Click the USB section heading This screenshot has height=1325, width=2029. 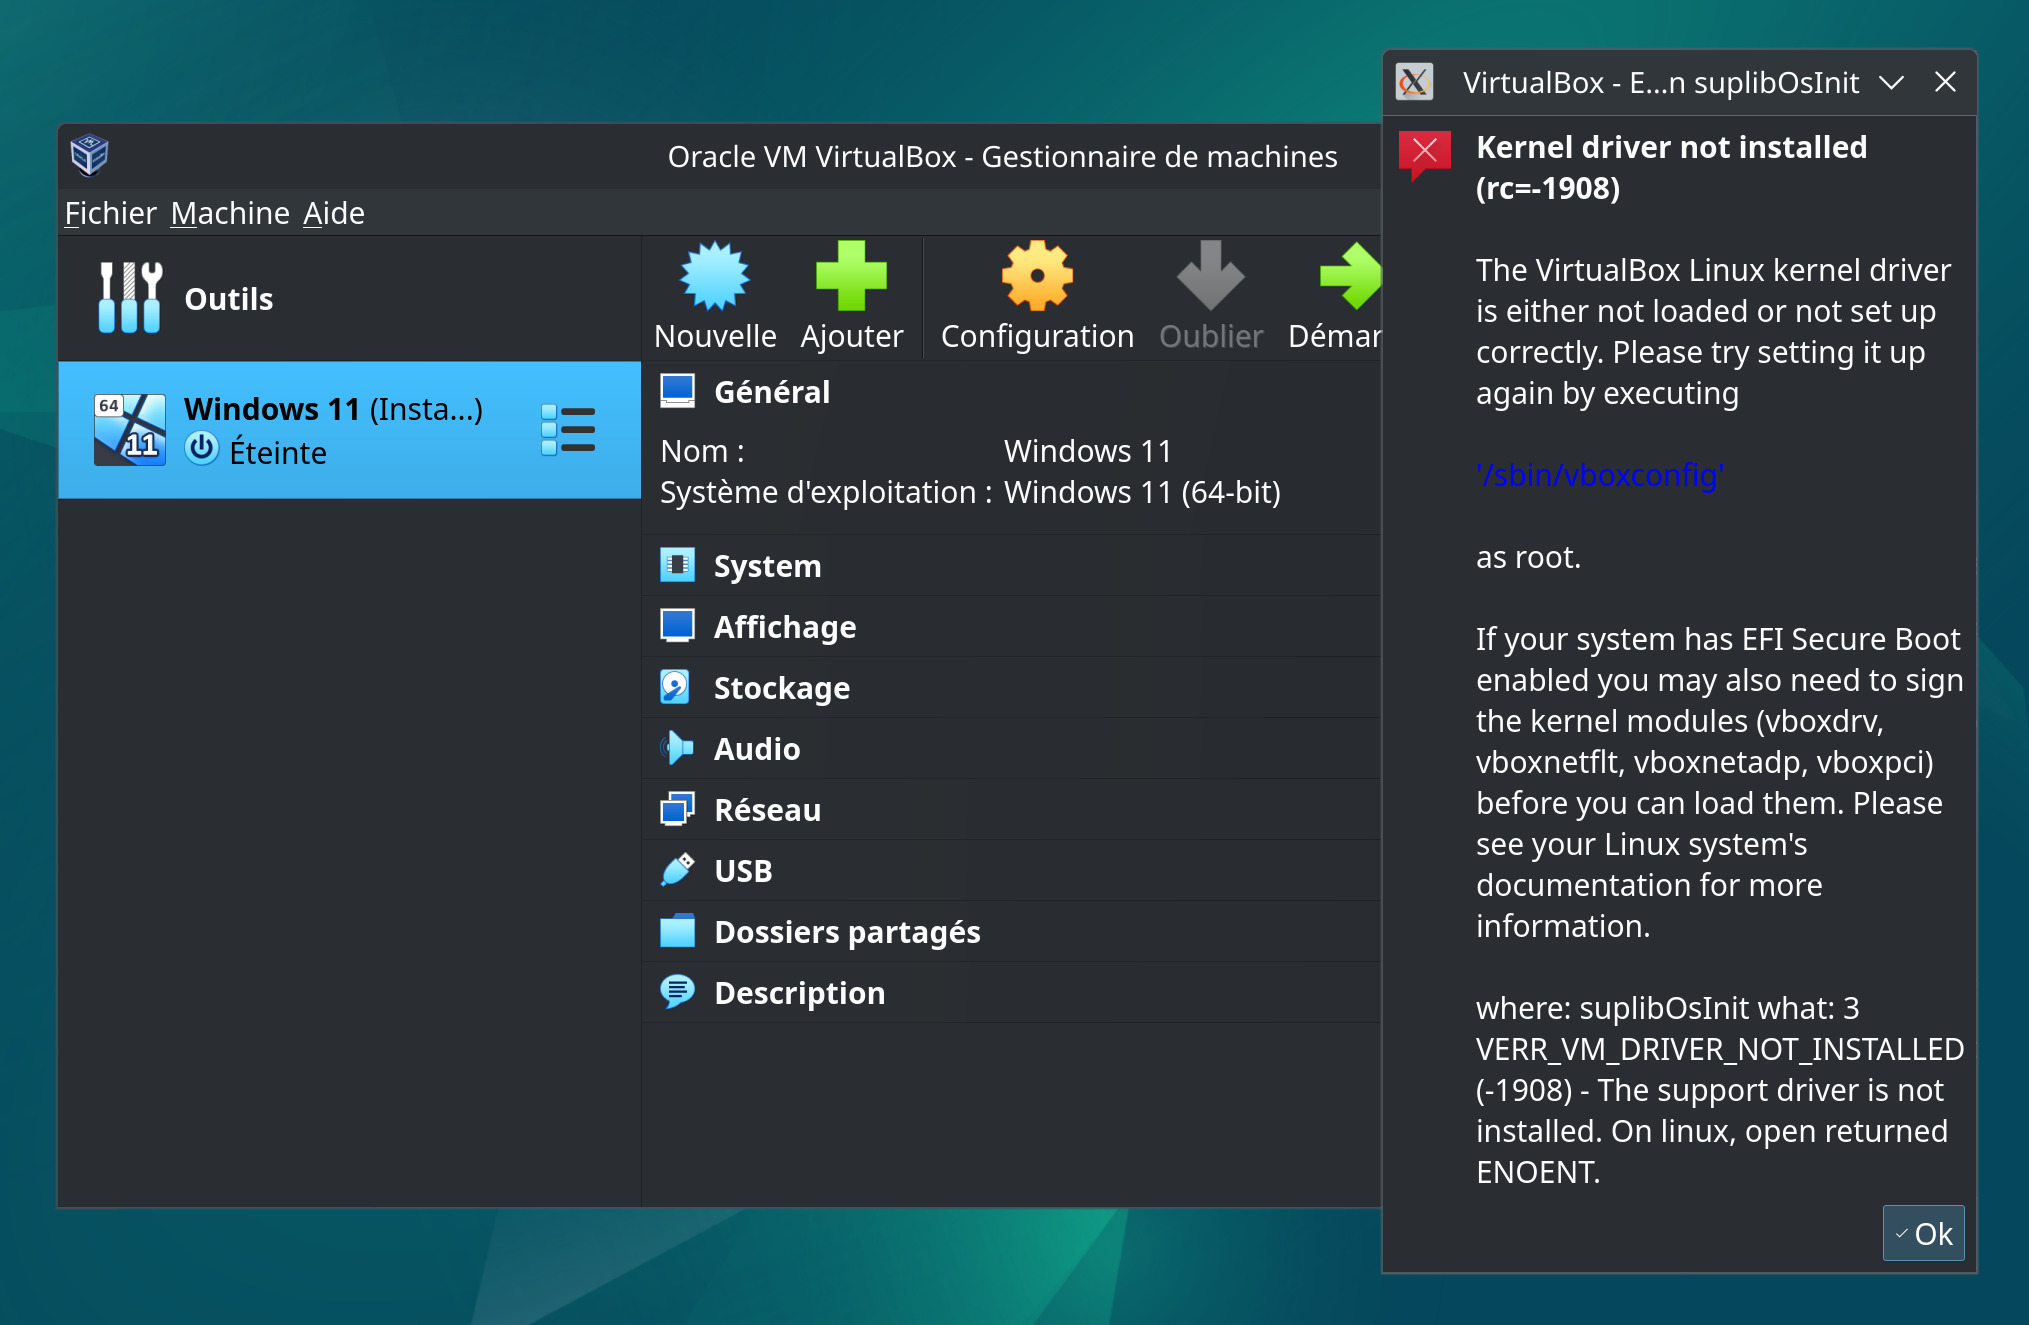(743, 871)
